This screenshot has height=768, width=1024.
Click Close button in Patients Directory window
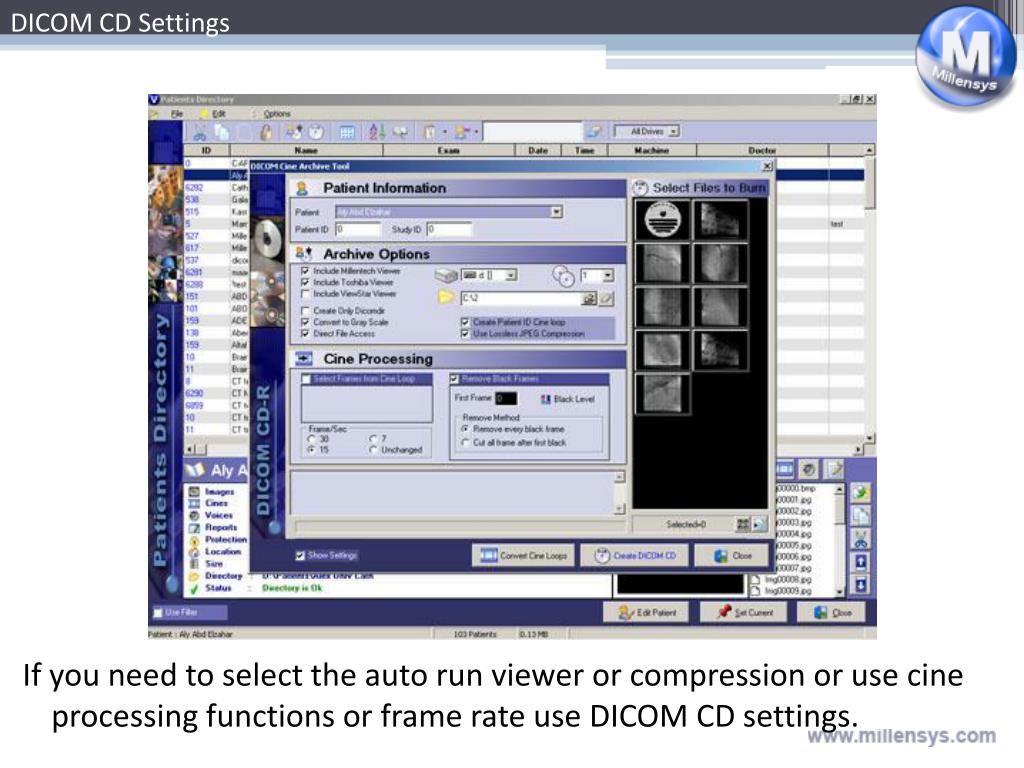click(833, 613)
